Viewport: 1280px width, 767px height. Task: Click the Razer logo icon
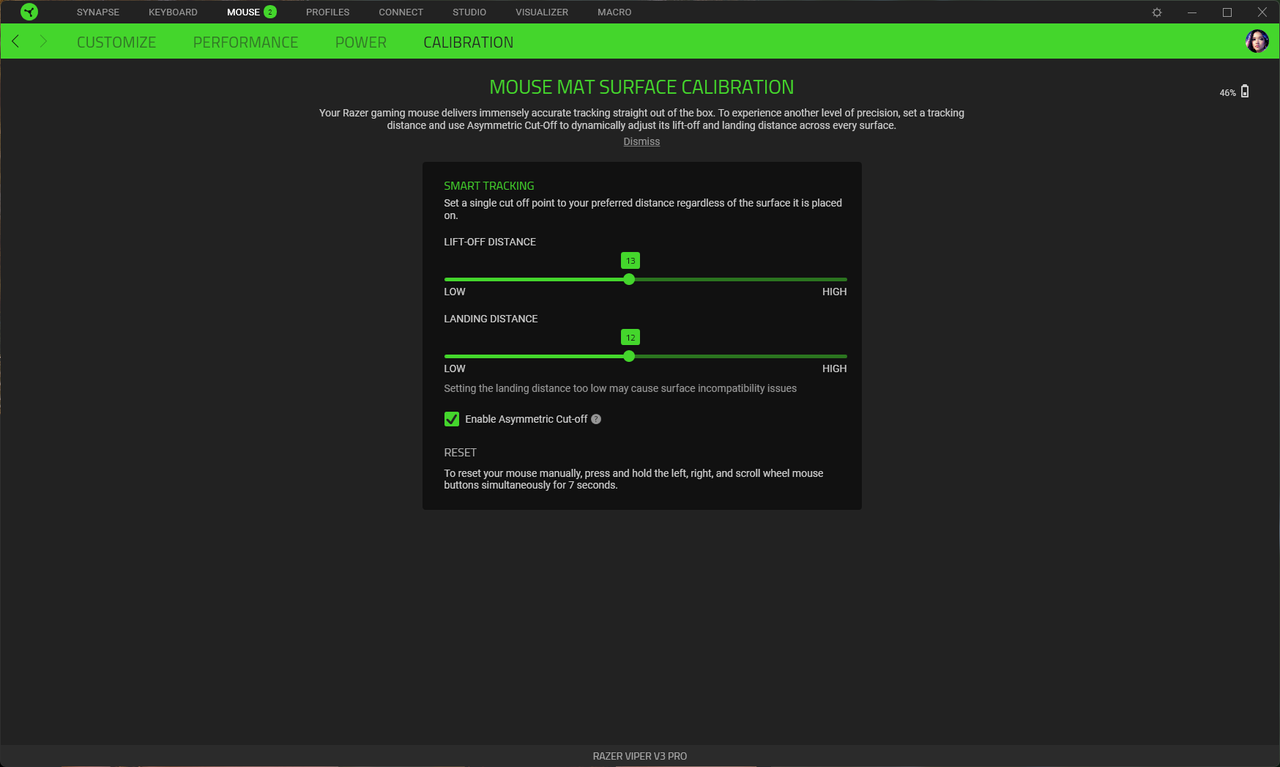29,12
